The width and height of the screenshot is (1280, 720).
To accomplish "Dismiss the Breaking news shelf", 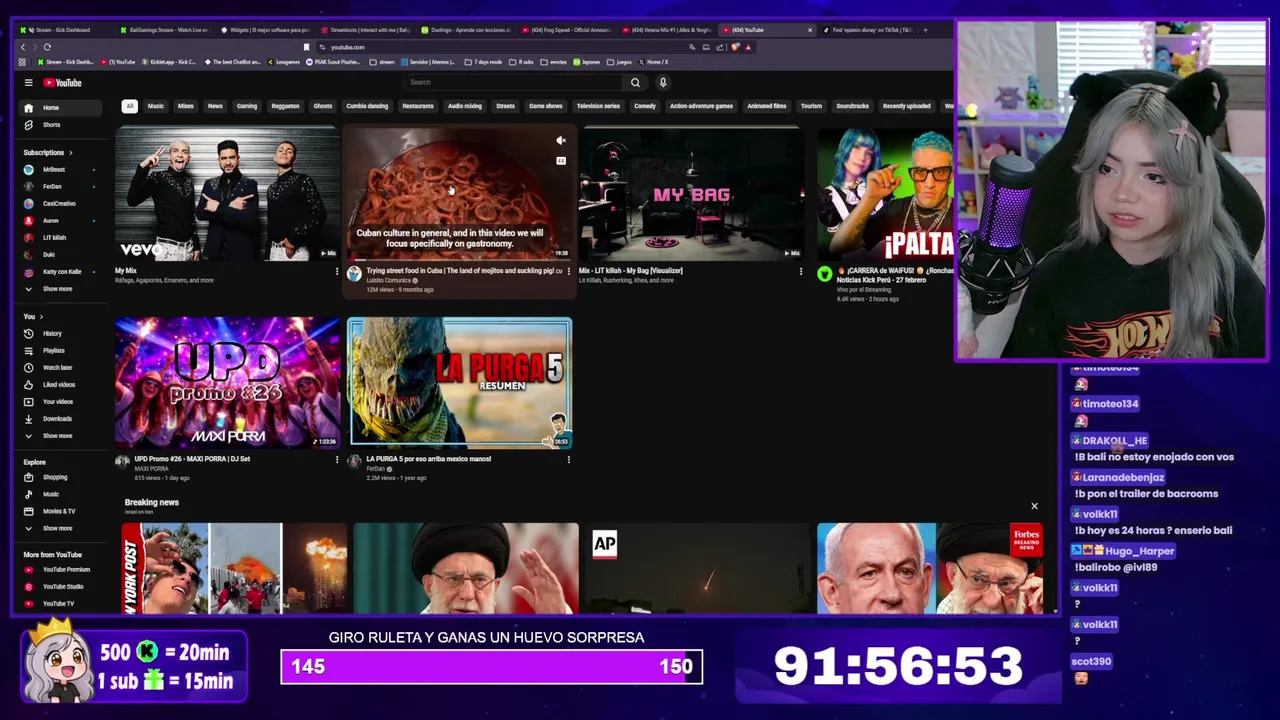I will tap(1034, 506).
